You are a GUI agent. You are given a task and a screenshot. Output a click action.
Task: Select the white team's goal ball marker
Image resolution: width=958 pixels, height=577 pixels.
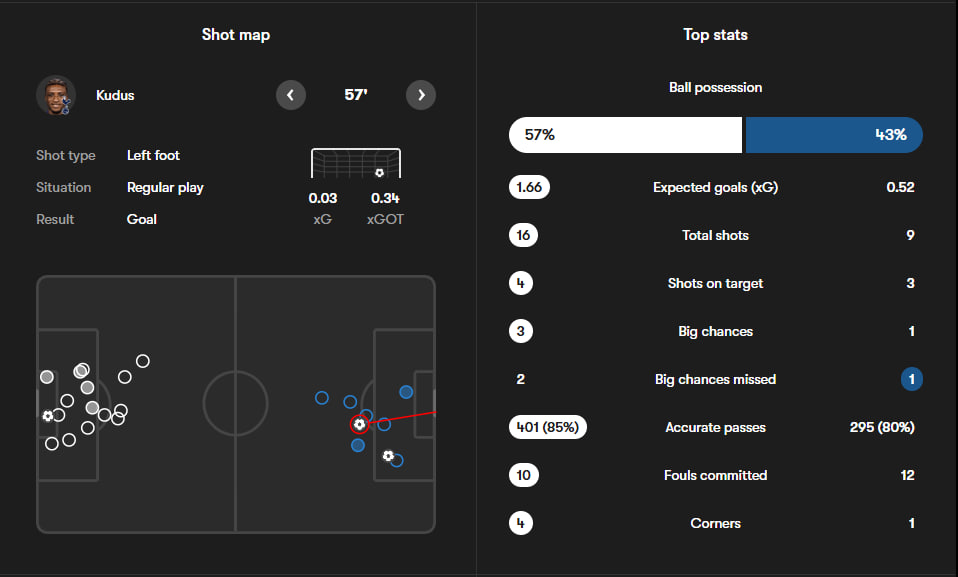47,416
